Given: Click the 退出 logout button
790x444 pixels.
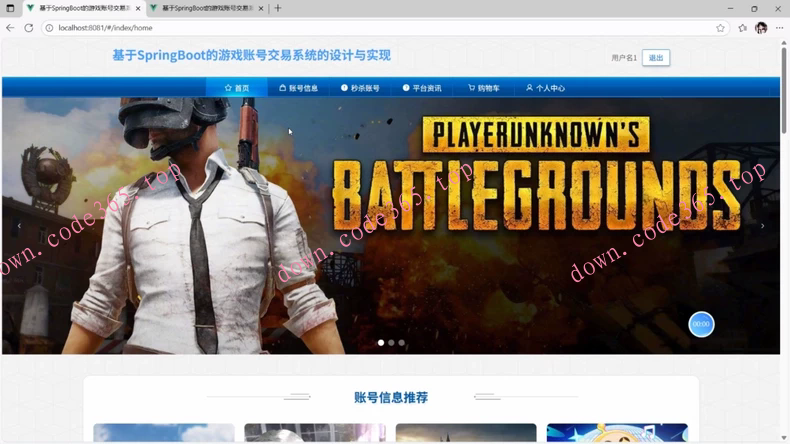Looking at the screenshot, I should pos(656,58).
